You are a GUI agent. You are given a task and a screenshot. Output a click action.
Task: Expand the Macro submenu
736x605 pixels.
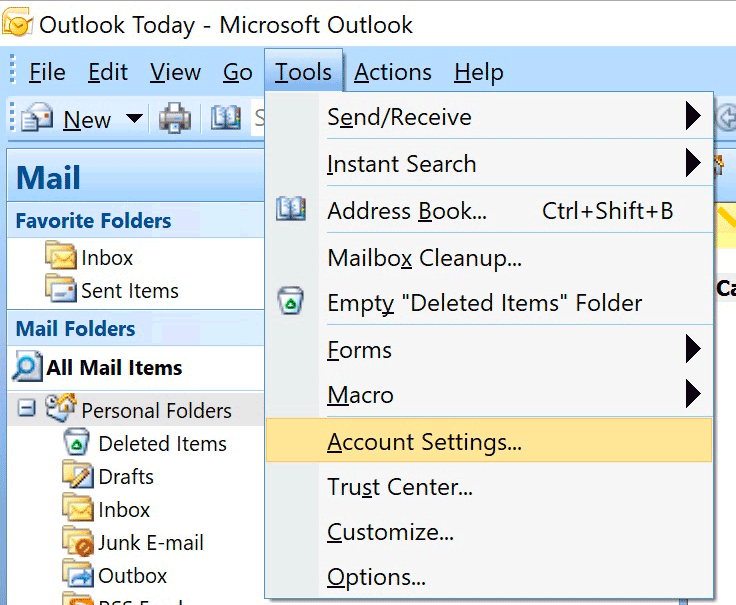click(x=693, y=394)
